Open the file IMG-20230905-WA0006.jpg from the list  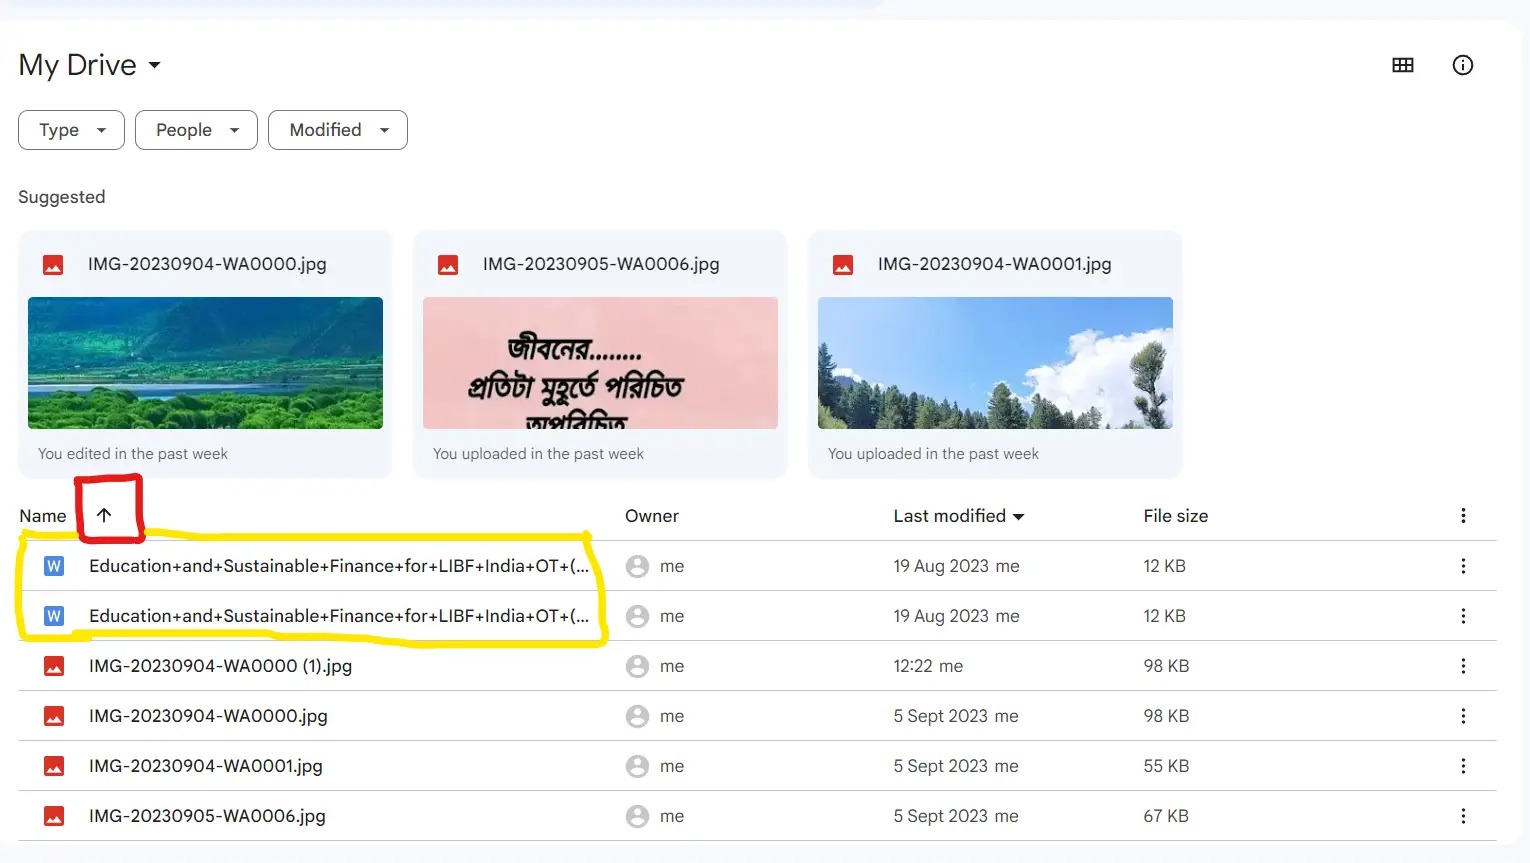(207, 816)
